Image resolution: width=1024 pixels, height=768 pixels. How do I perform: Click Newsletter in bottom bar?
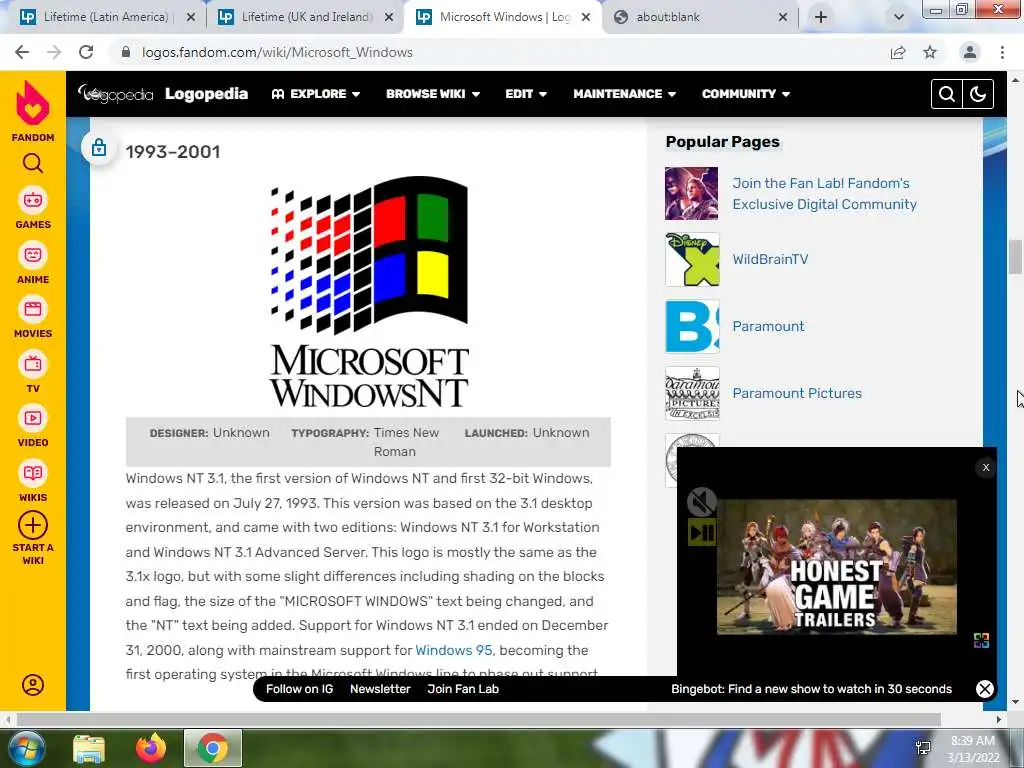(380, 689)
